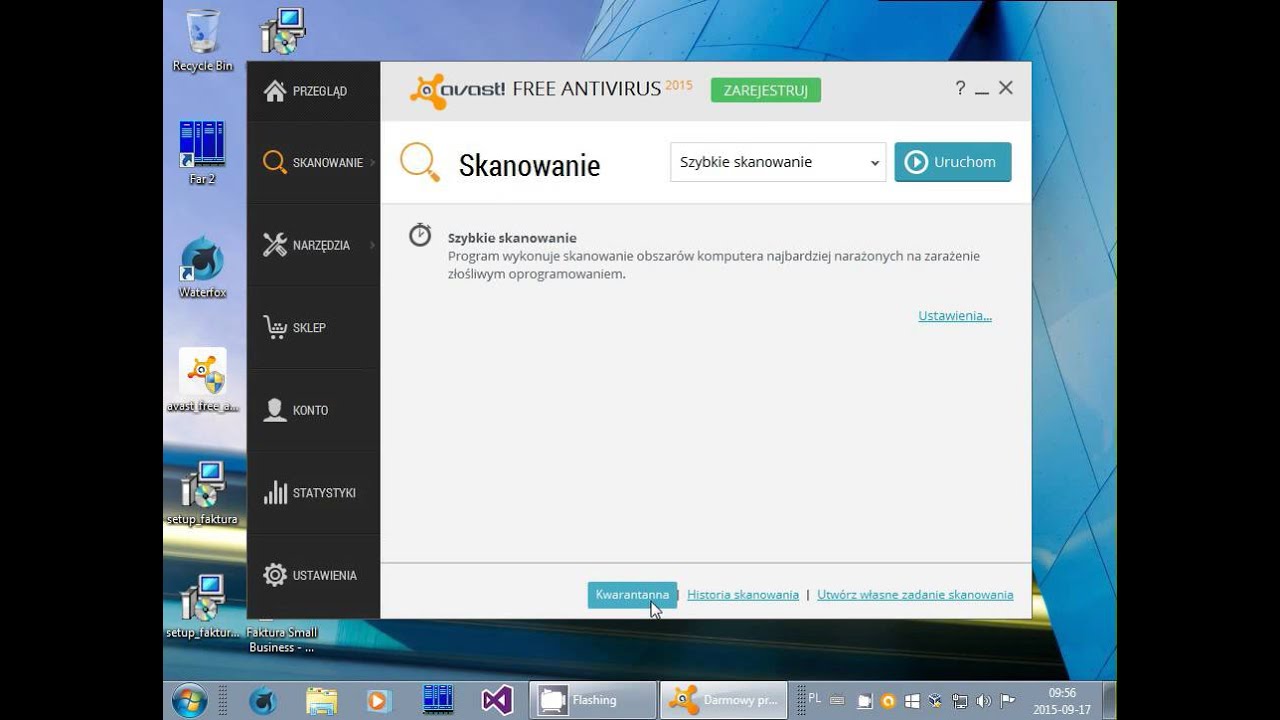This screenshot has height=720, width=1280.
Task: Select the installer icon next to Recycle Bin
Action: pyautogui.click(x=283, y=32)
